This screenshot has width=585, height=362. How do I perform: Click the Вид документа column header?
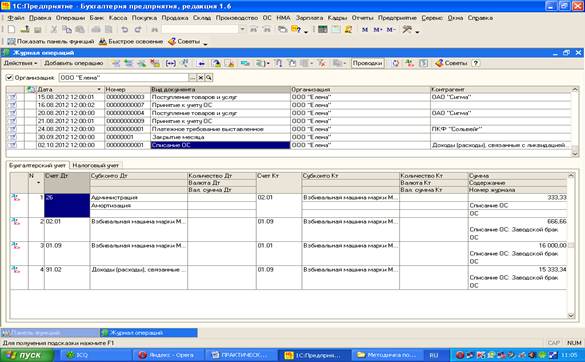pyautogui.click(x=220, y=90)
